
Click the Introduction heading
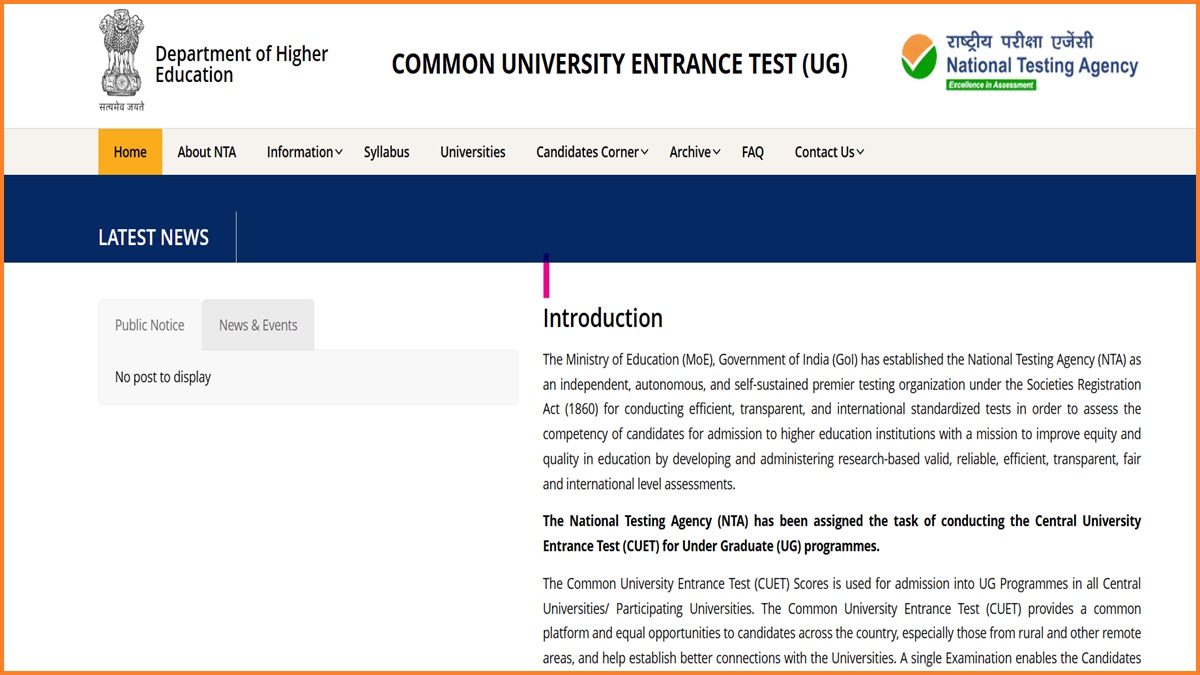pyautogui.click(x=603, y=318)
